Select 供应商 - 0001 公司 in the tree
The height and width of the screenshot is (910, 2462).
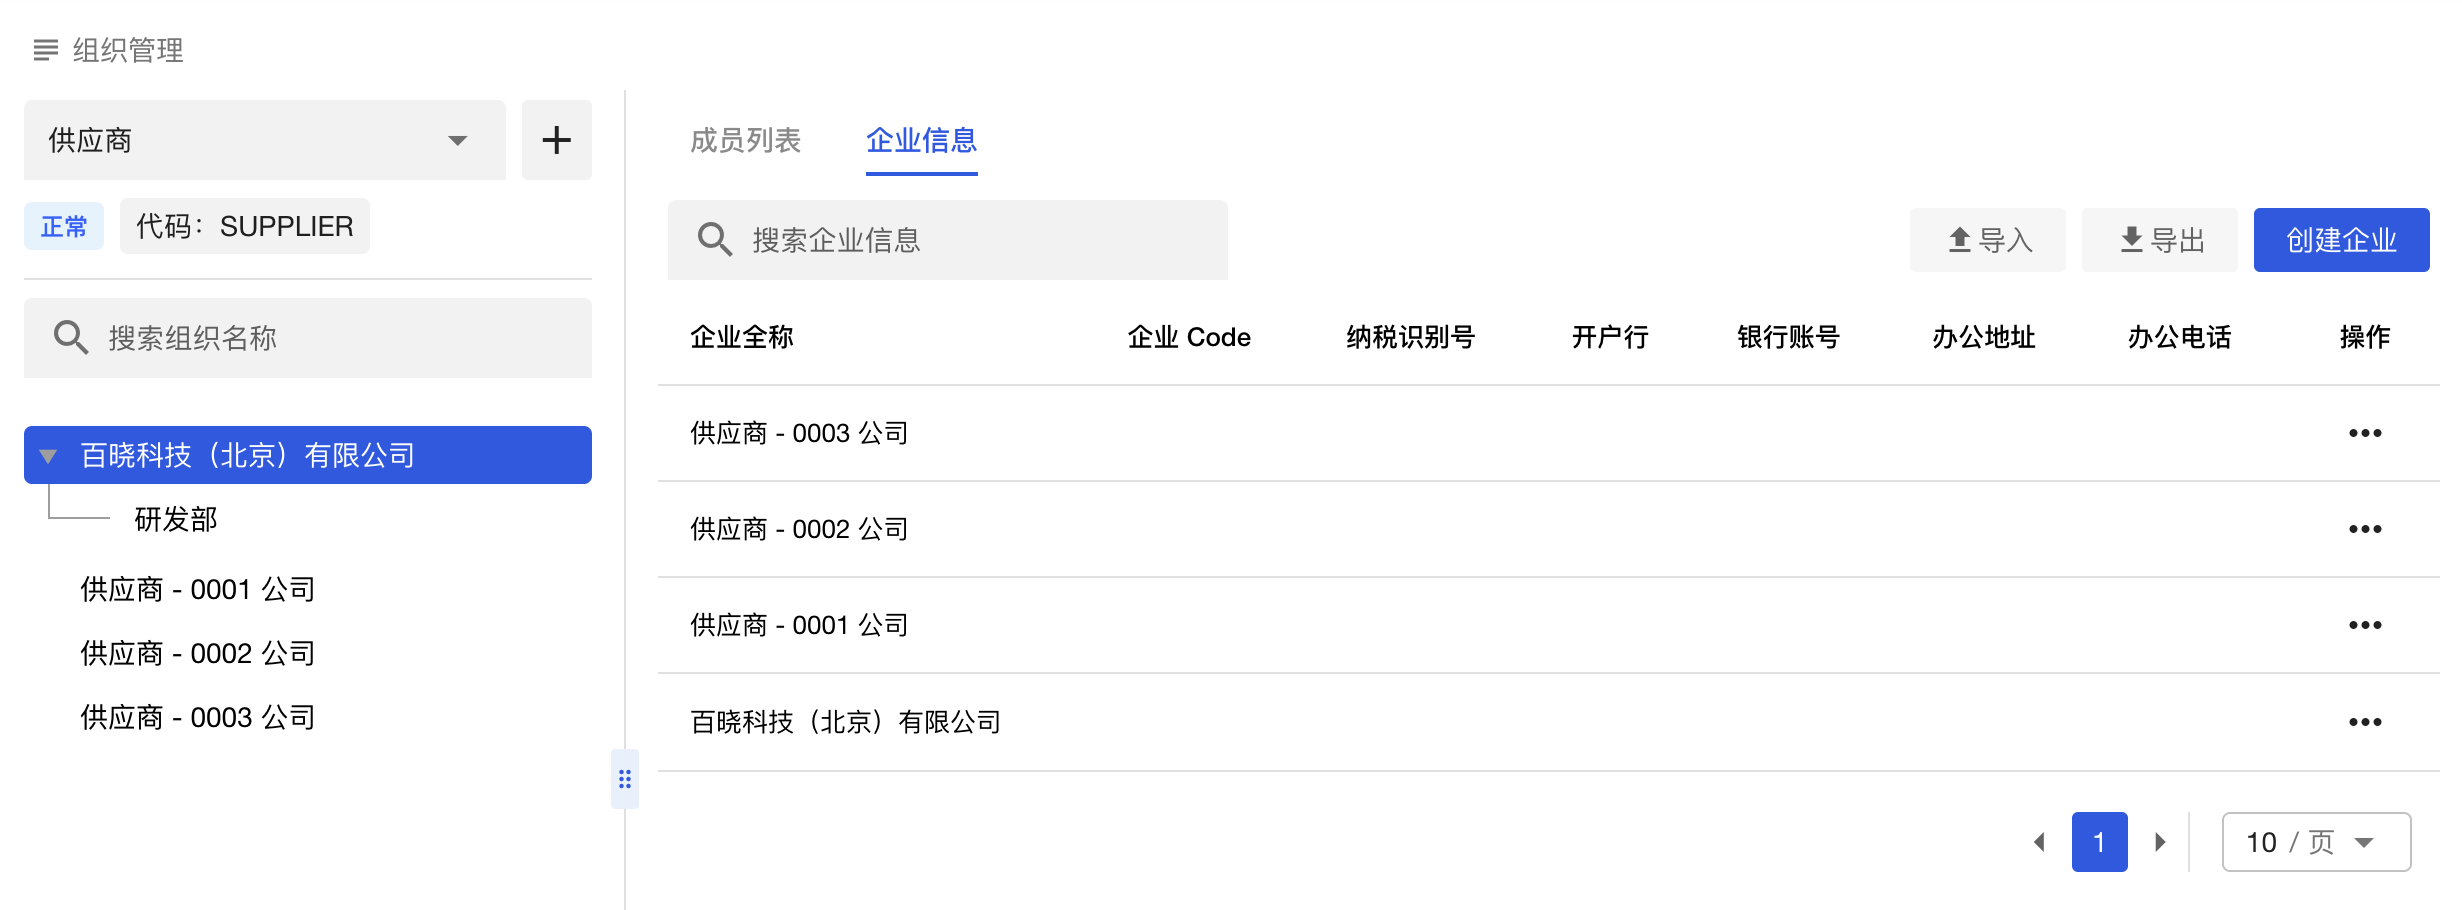click(x=198, y=589)
